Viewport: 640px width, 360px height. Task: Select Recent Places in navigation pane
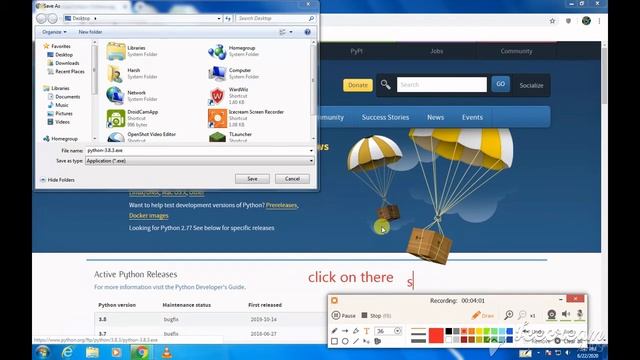coord(66,71)
